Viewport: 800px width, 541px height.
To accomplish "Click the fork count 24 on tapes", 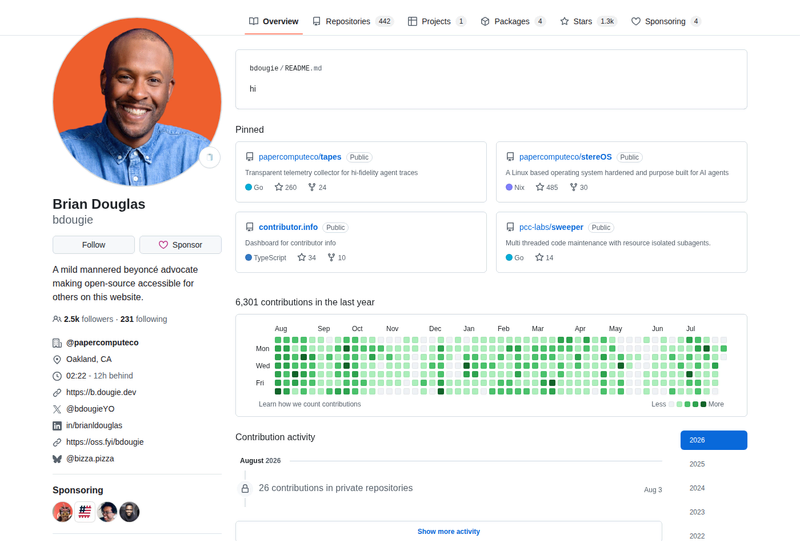I will [x=317, y=187].
